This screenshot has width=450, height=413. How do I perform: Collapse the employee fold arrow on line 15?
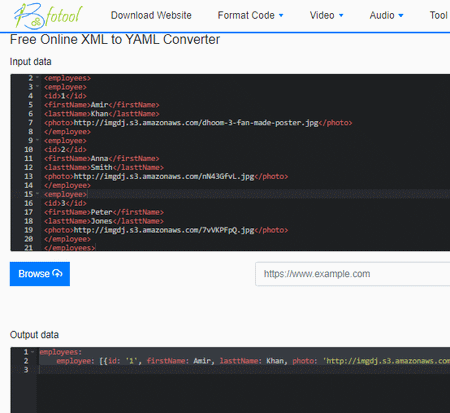37,194
